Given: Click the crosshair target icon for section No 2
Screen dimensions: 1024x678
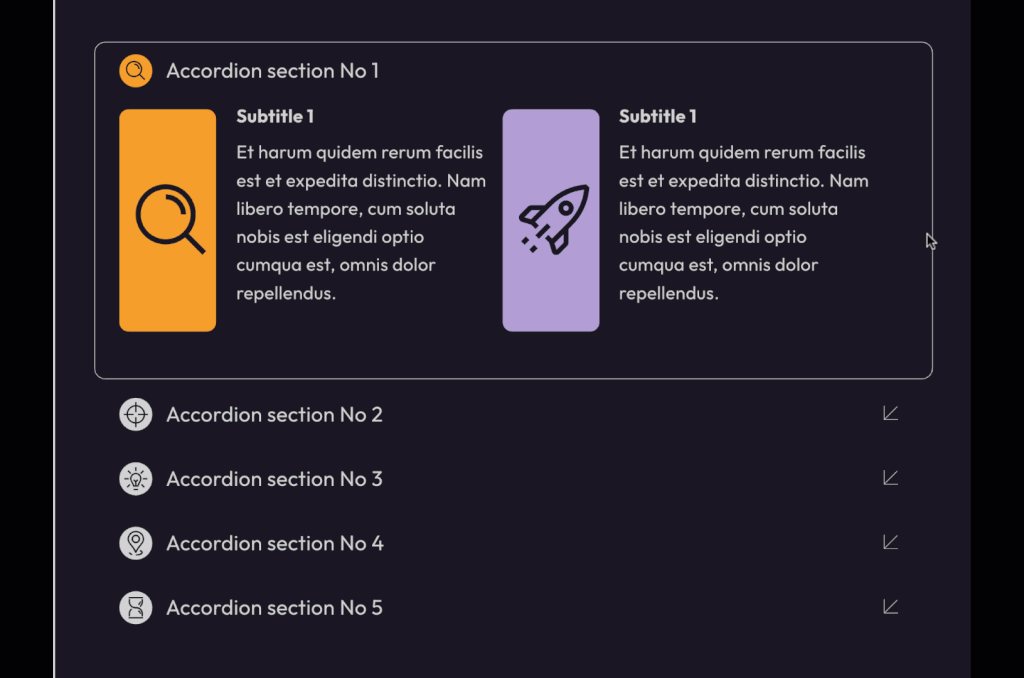Looking at the screenshot, I should click(x=135, y=414).
